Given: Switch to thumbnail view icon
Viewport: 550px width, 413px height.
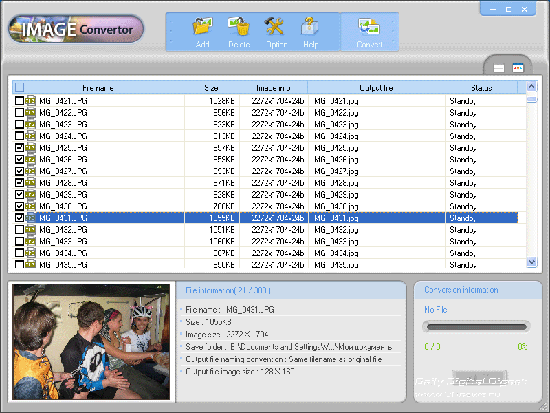Looking at the screenshot, I should pos(518,67).
